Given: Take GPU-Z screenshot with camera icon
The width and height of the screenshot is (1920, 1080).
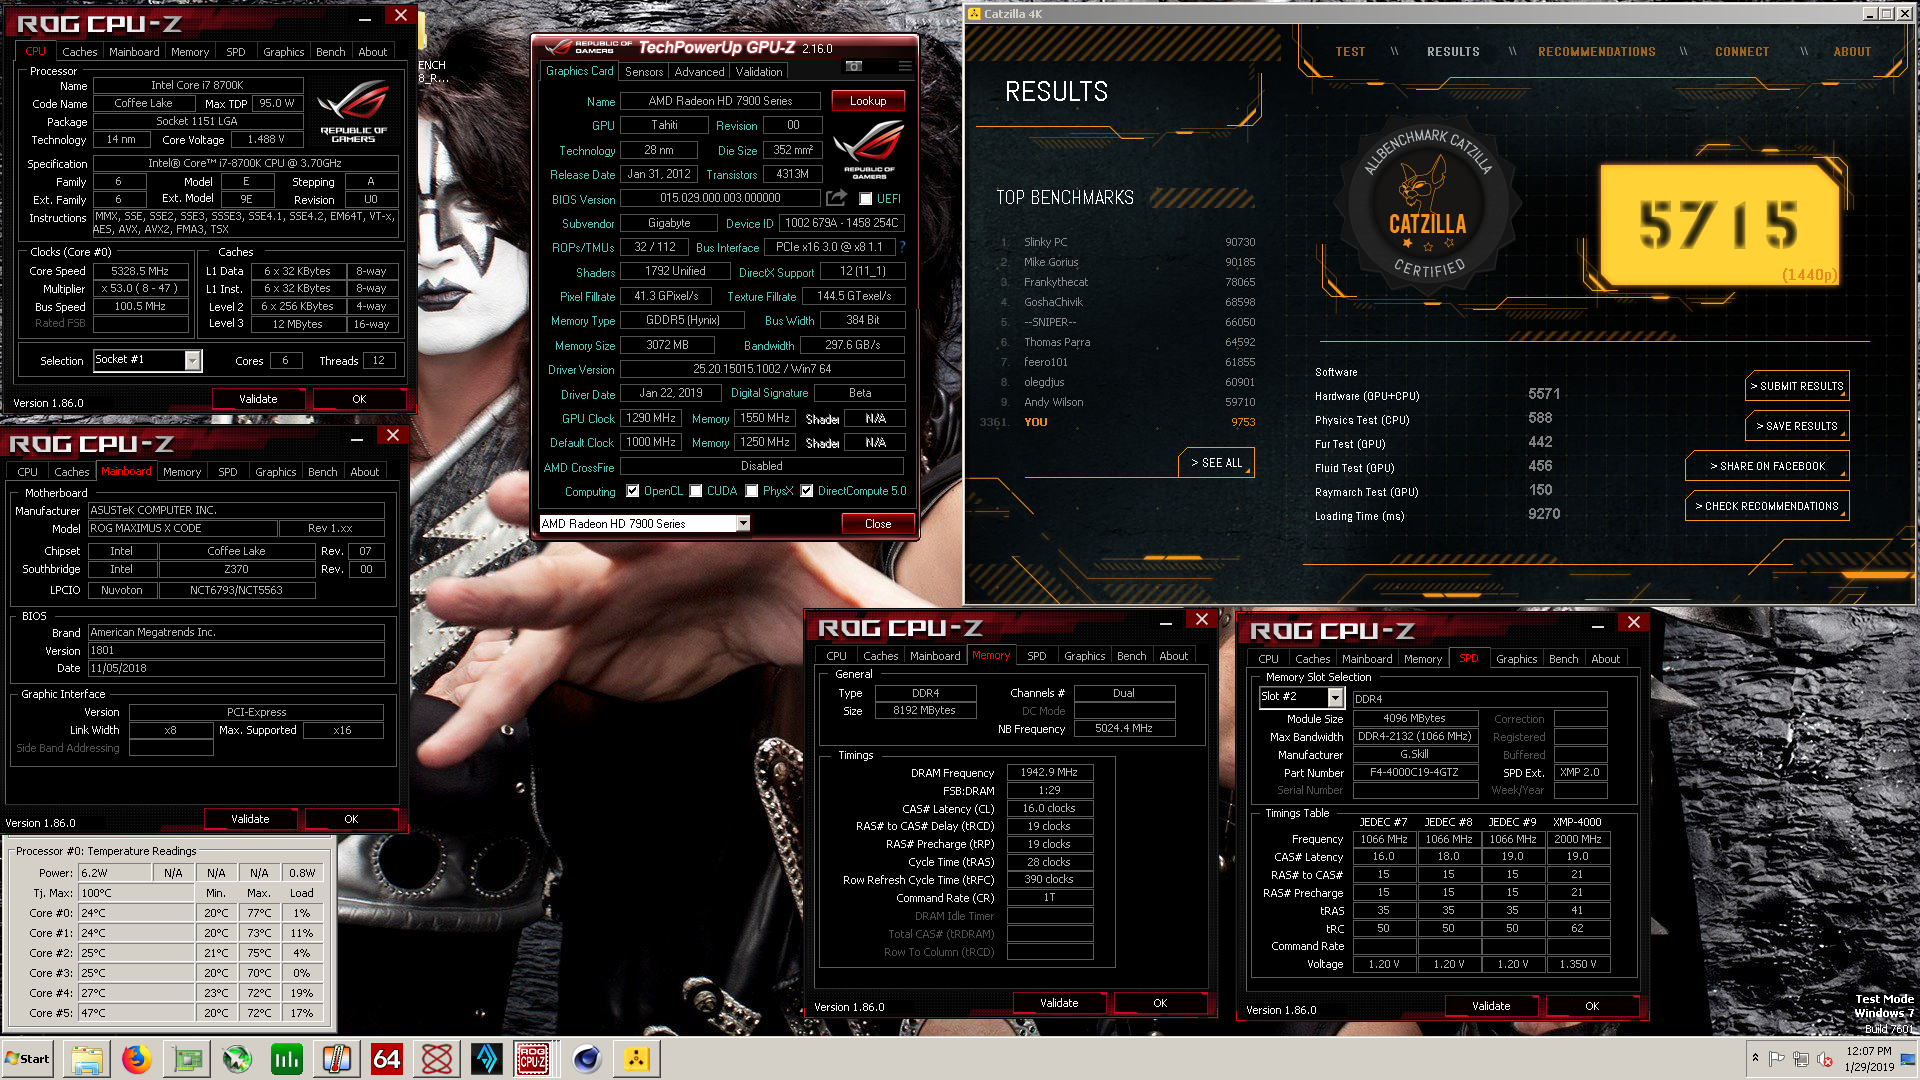Looking at the screenshot, I should point(854,67).
